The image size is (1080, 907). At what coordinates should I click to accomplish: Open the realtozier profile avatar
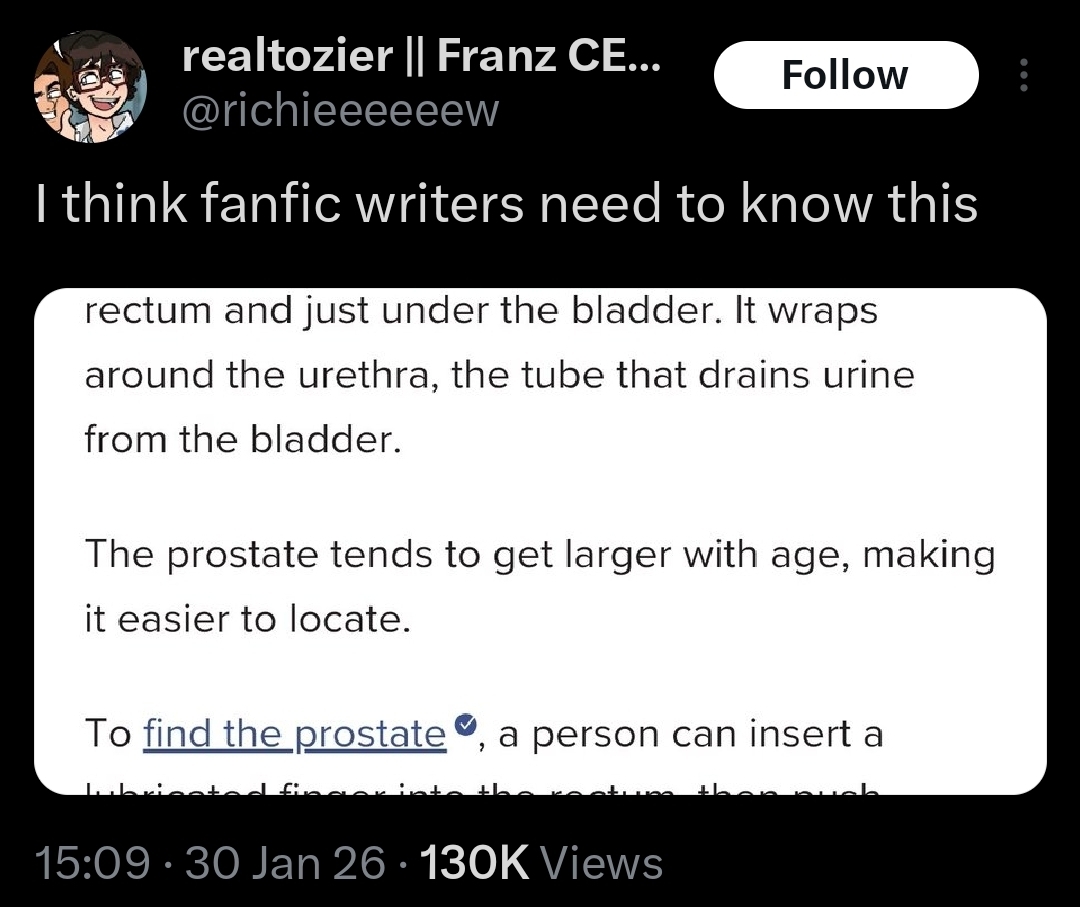[91, 86]
